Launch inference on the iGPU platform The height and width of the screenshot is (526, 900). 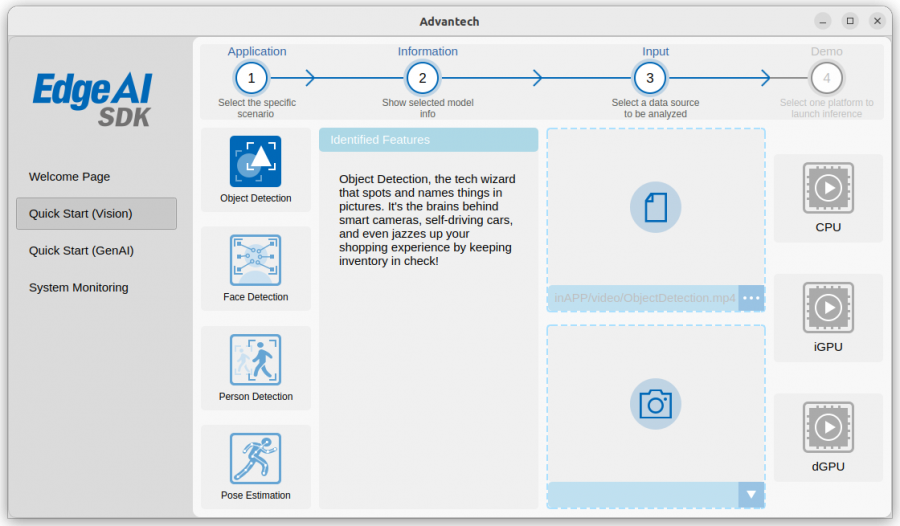pyautogui.click(x=828, y=308)
